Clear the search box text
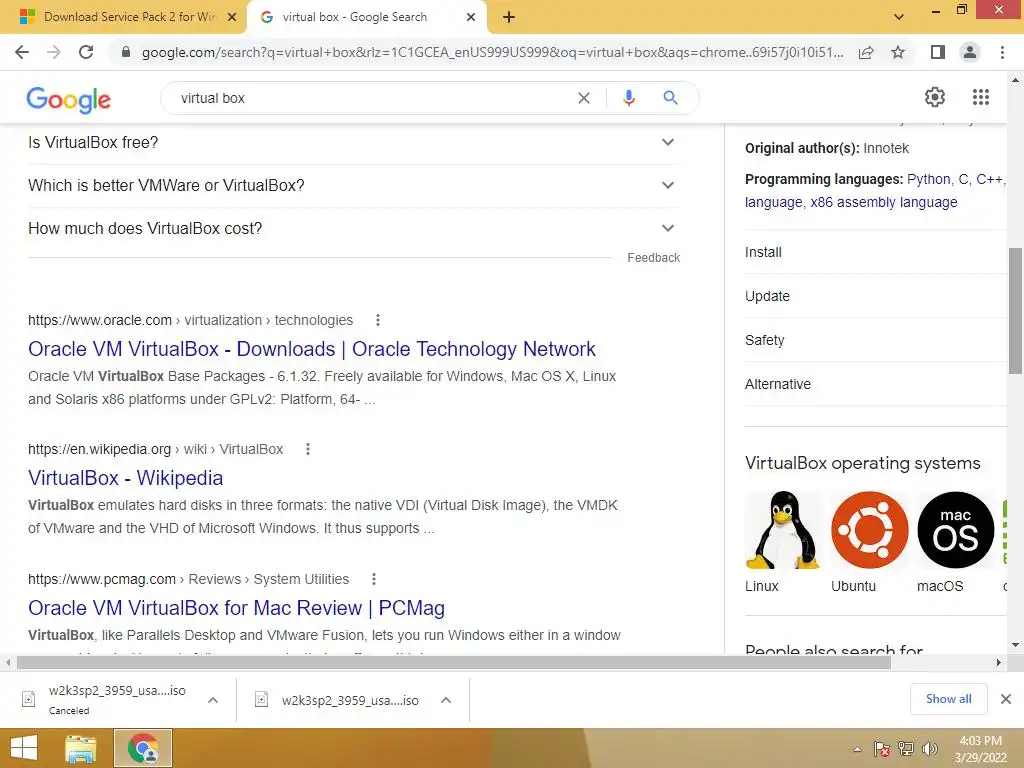 584,98
